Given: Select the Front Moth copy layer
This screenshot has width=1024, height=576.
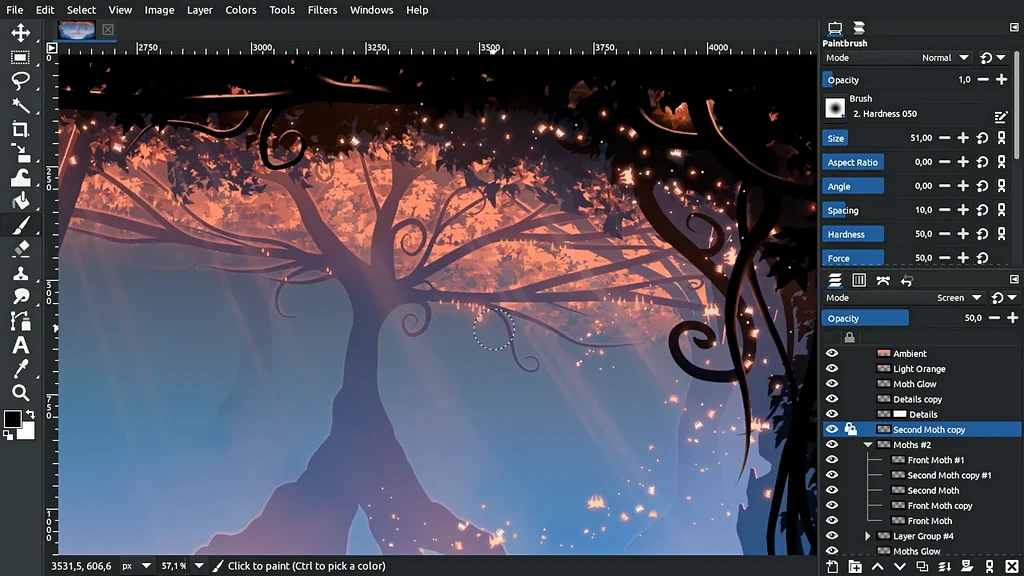Looking at the screenshot, I should [x=939, y=506].
